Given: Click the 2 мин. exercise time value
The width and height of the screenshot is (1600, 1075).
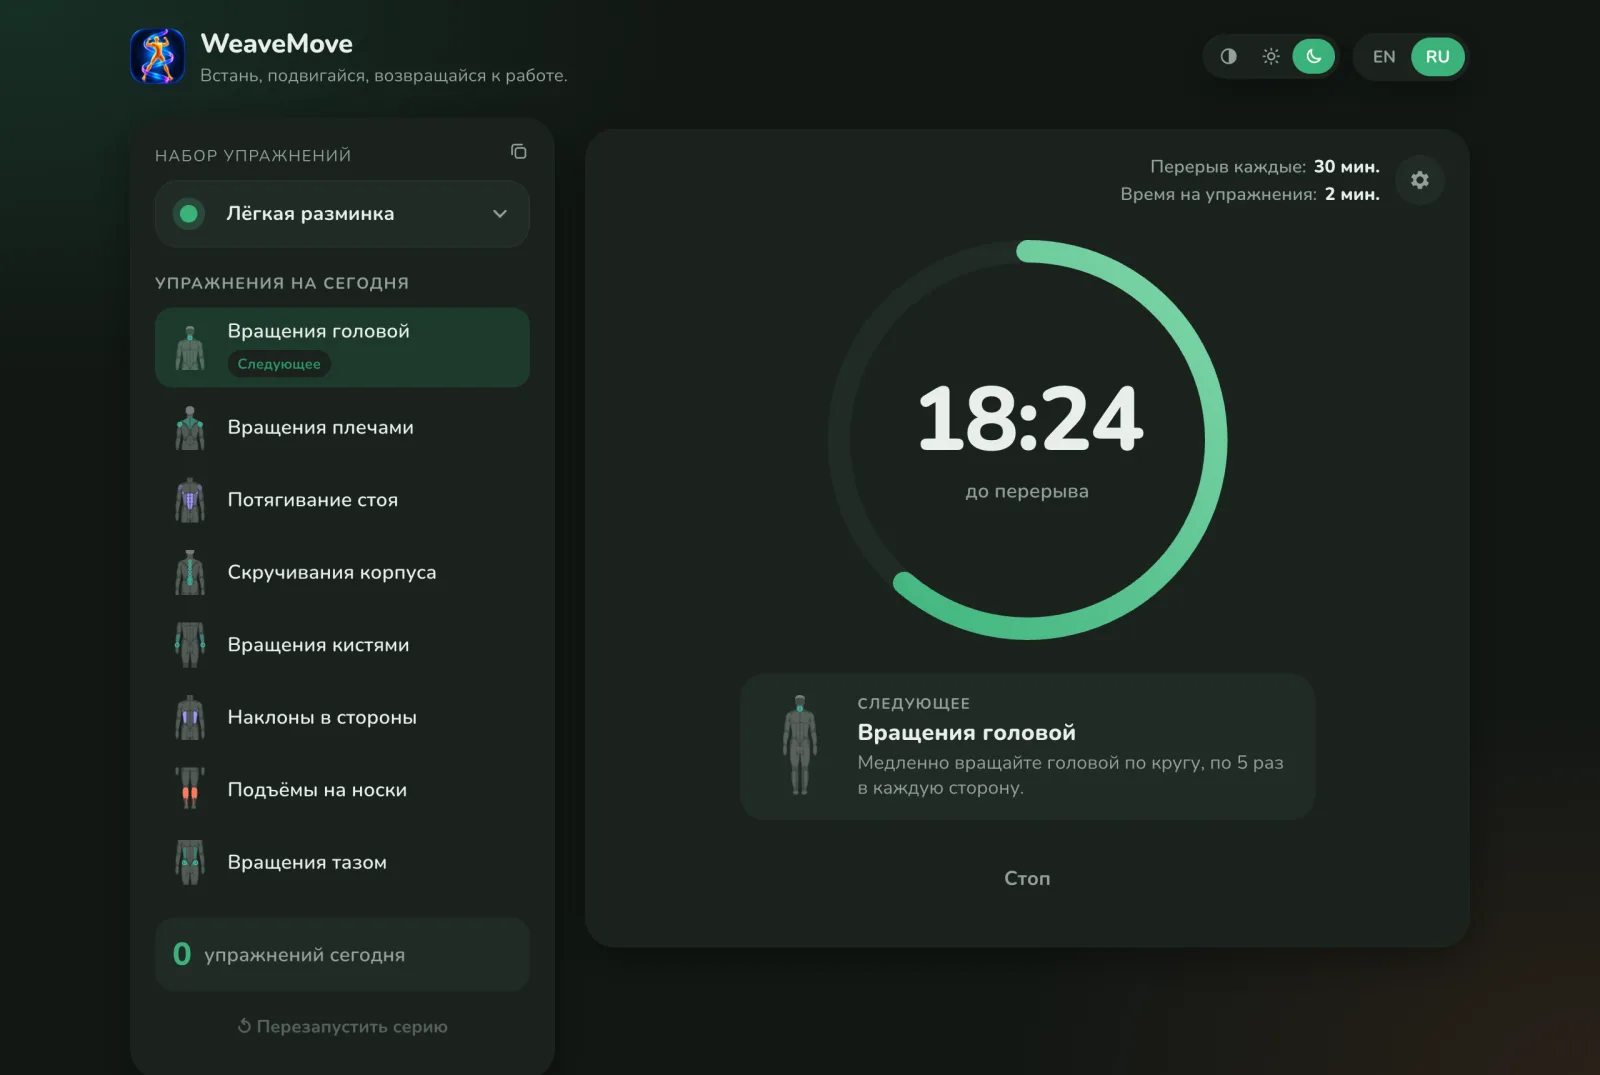Looking at the screenshot, I should click(1352, 194).
